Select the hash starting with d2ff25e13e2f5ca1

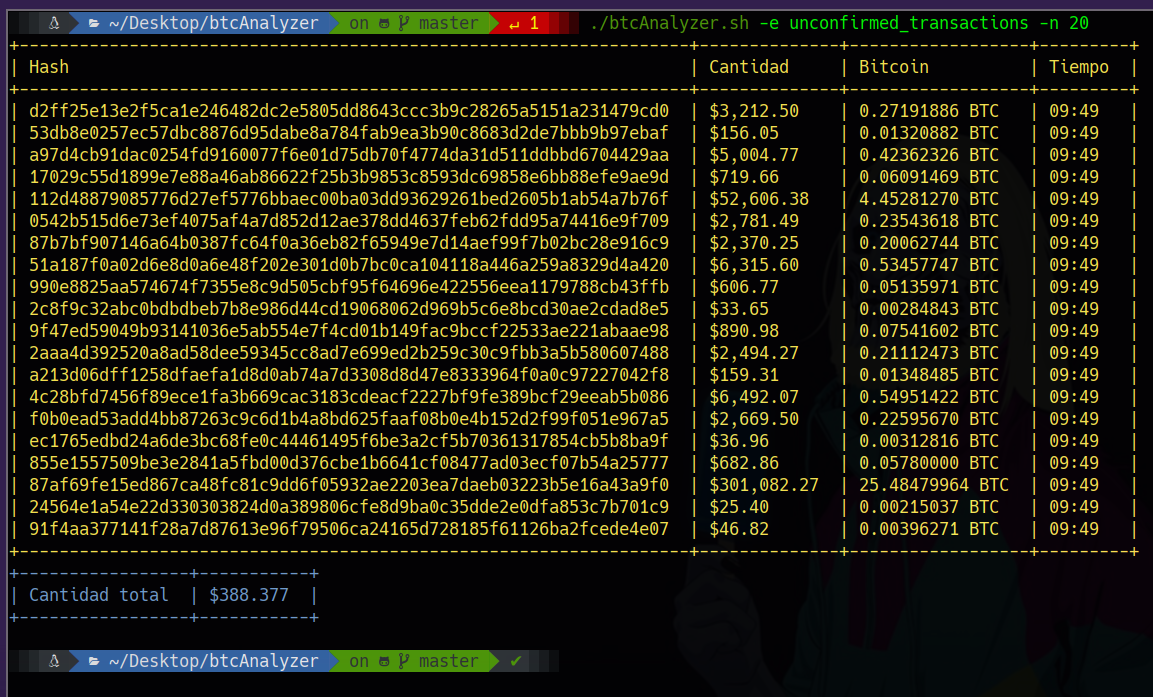point(349,111)
